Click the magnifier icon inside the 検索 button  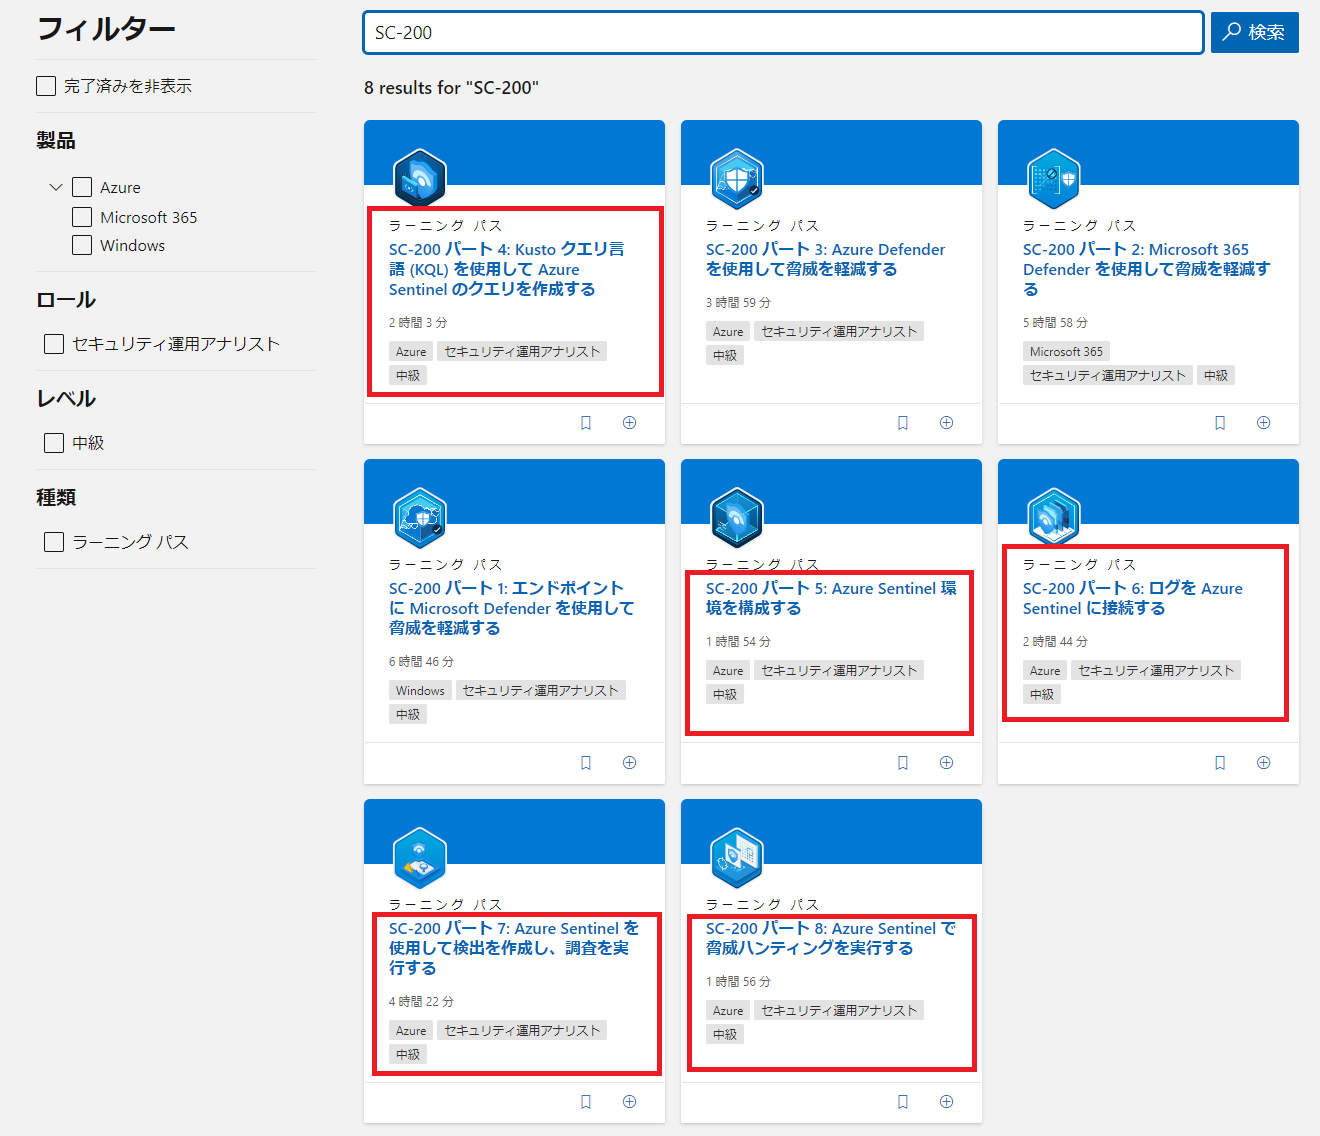pyautogui.click(x=1233, y=31)
